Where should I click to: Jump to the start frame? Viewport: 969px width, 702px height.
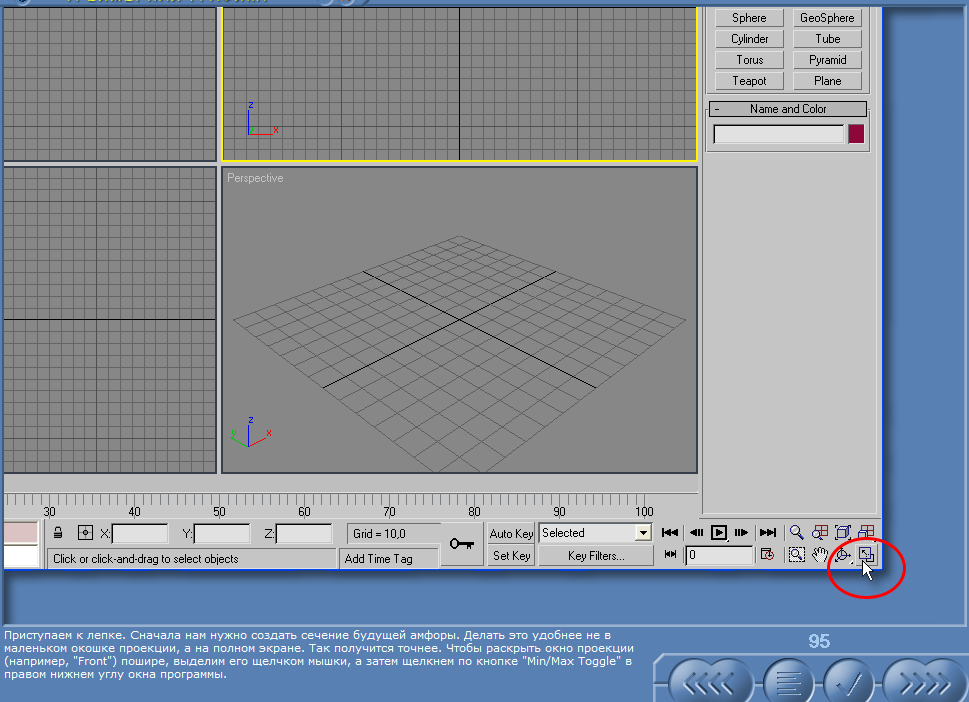coord(671,532)
